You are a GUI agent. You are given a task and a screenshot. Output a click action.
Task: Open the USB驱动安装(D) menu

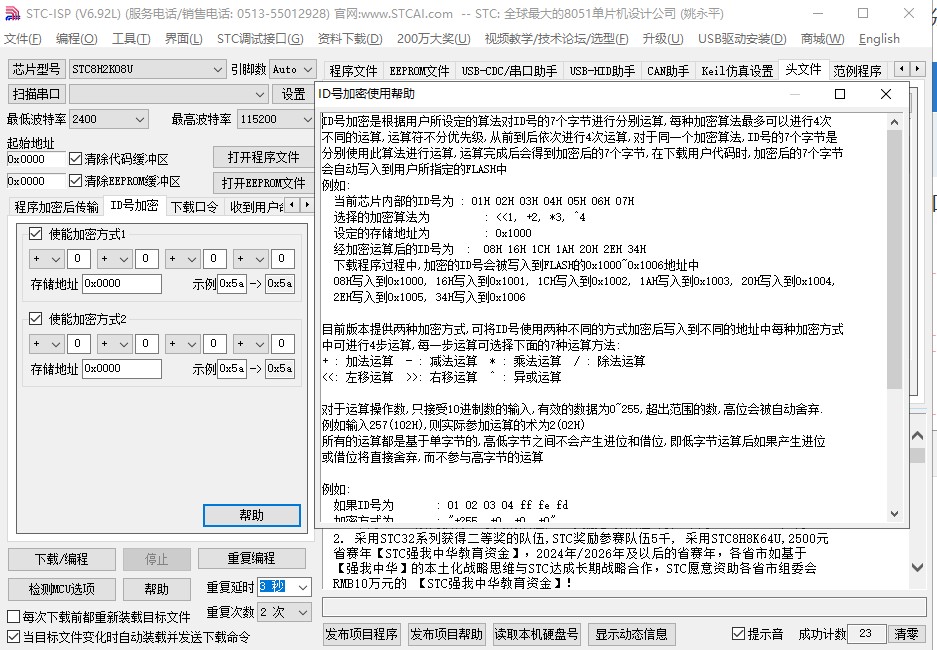tap(742, 39)
